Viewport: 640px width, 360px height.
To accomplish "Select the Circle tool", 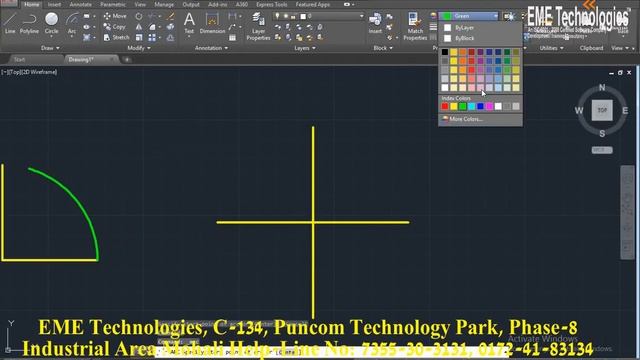I will coord(51,23).
